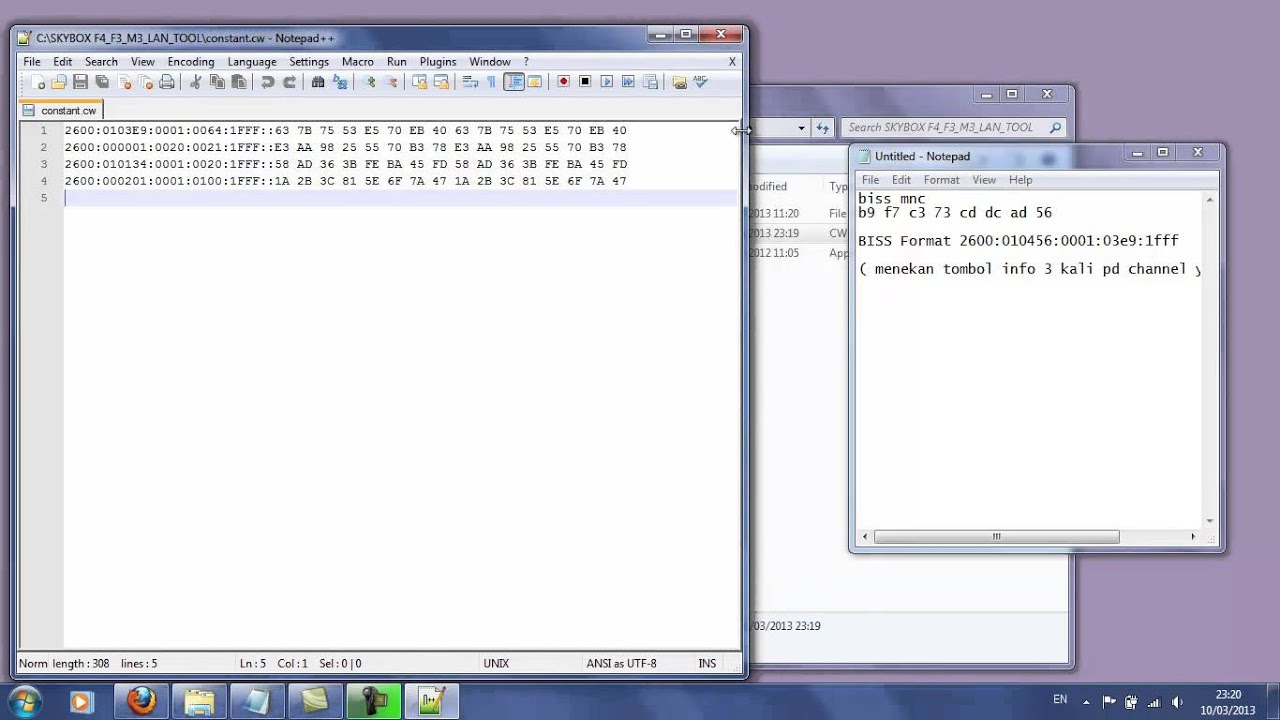1280x720 pixels.
Task: Save the file with the floppy icon
Action: (80, 82)
